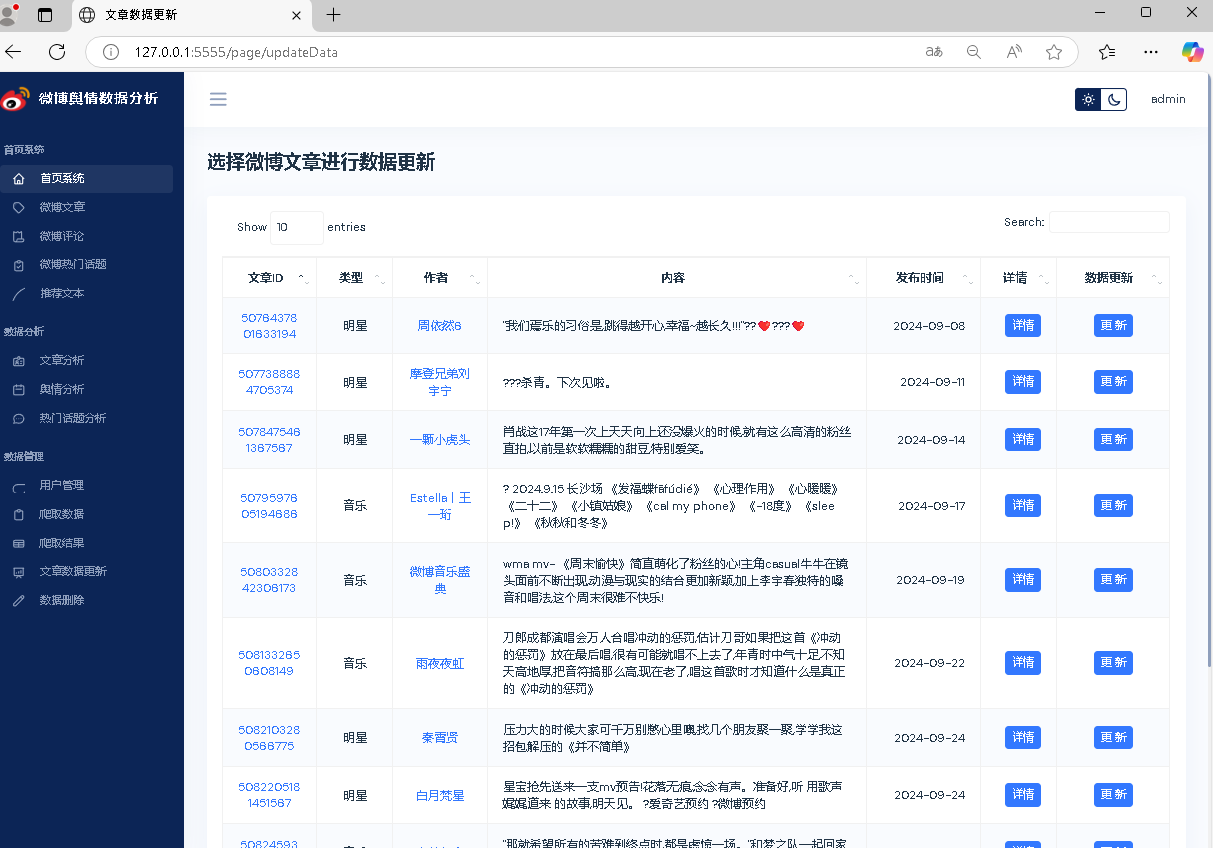This screenshot has width=1213, height=848.
Task: Open the tab actions menu icon
Action: 44,15
